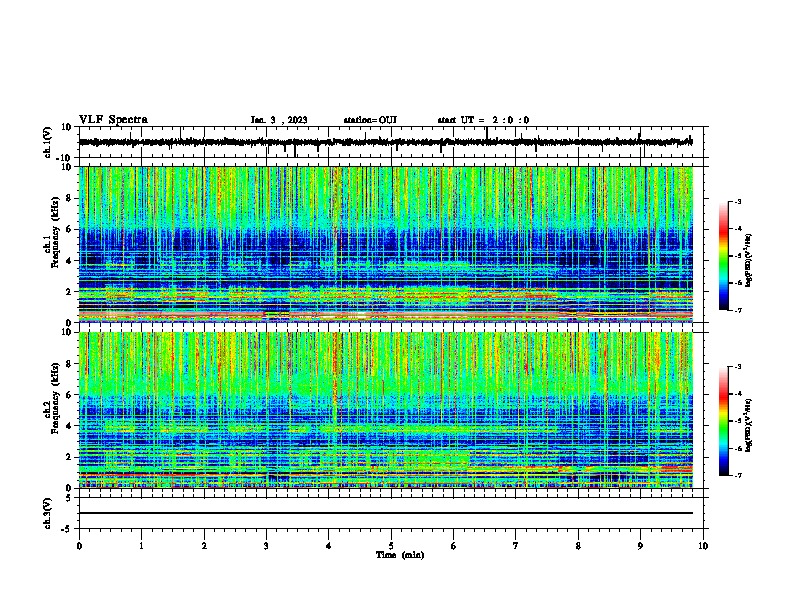Click inside the ch.2 spectrogram panel
Viewport: 792px width, 612px height.
(x=386, y=410)
